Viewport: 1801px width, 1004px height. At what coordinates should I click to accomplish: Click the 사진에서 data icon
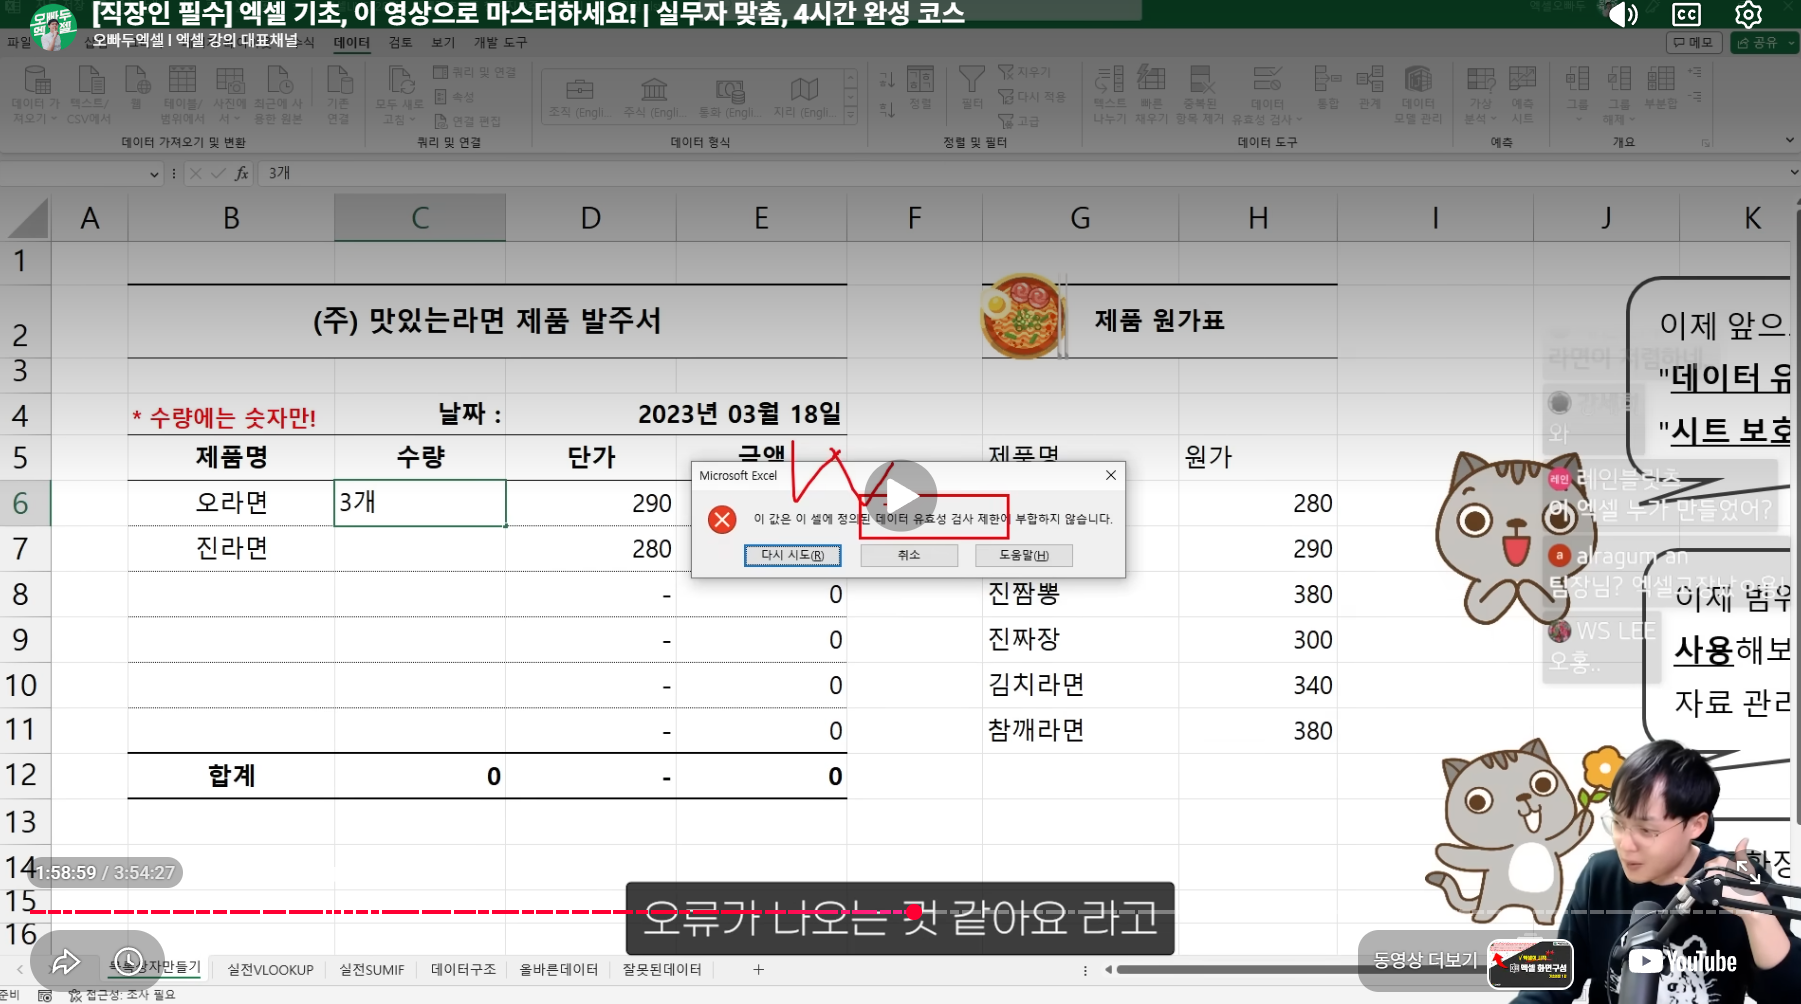tap(229, 95)
